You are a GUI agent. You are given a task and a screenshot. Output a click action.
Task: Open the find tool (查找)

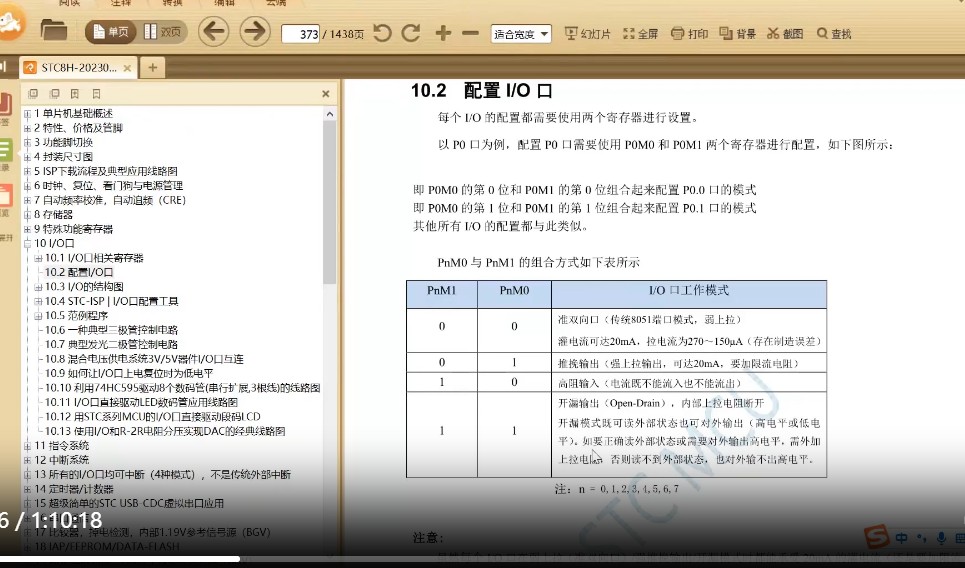[834, 34]
